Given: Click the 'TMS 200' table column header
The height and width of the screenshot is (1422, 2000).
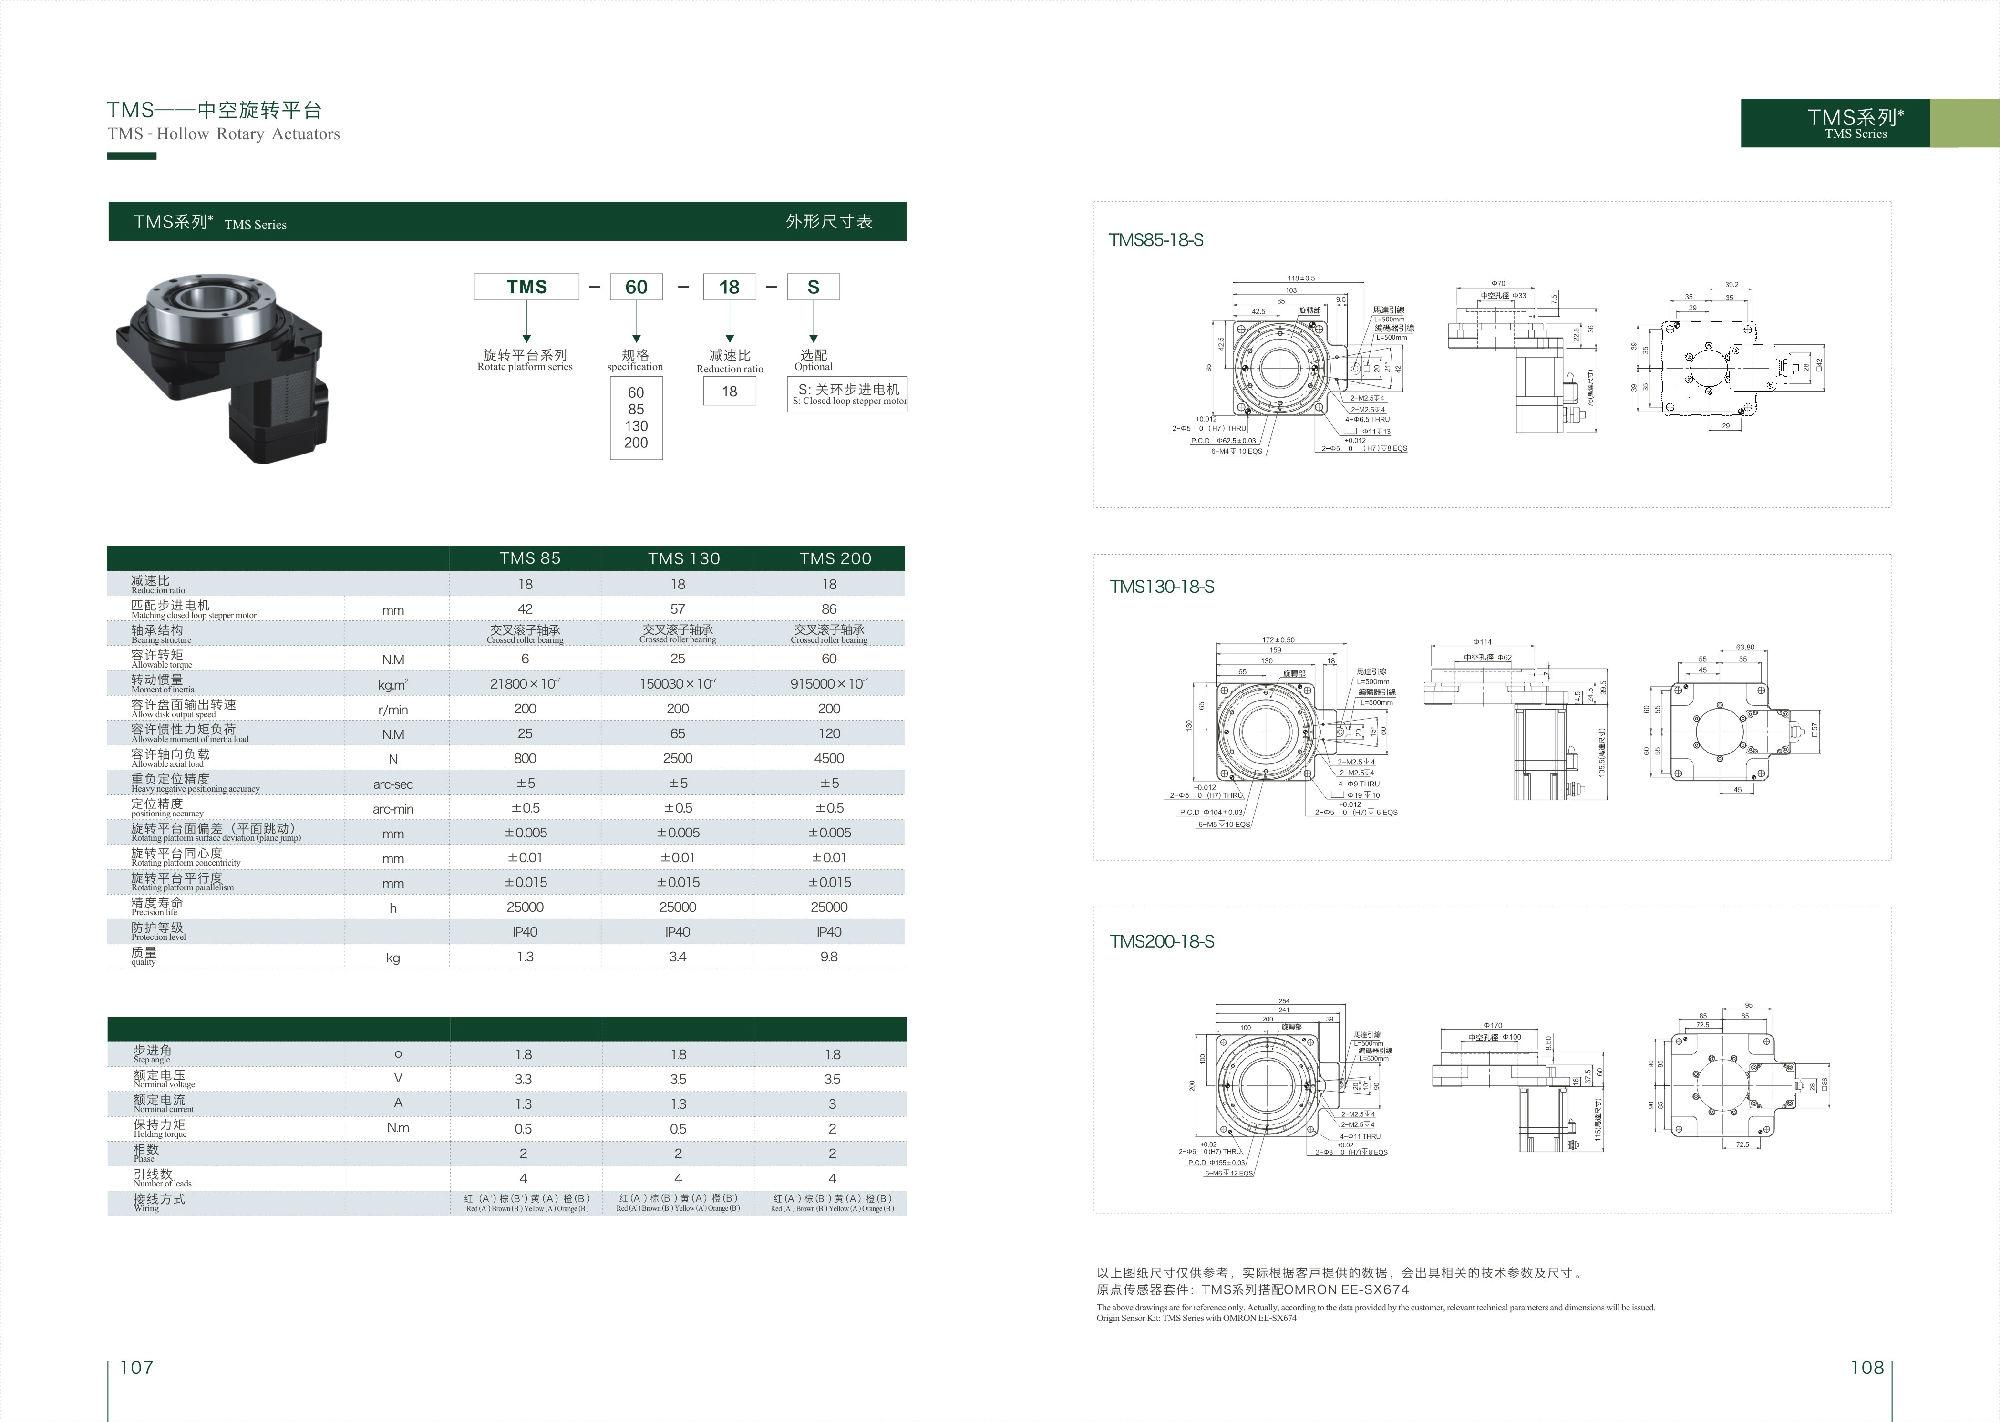Looking at the screenshot, I should [x=835, y=558].
